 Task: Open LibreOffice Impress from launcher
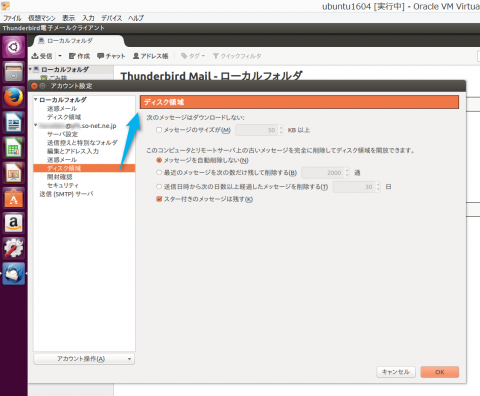13,173
